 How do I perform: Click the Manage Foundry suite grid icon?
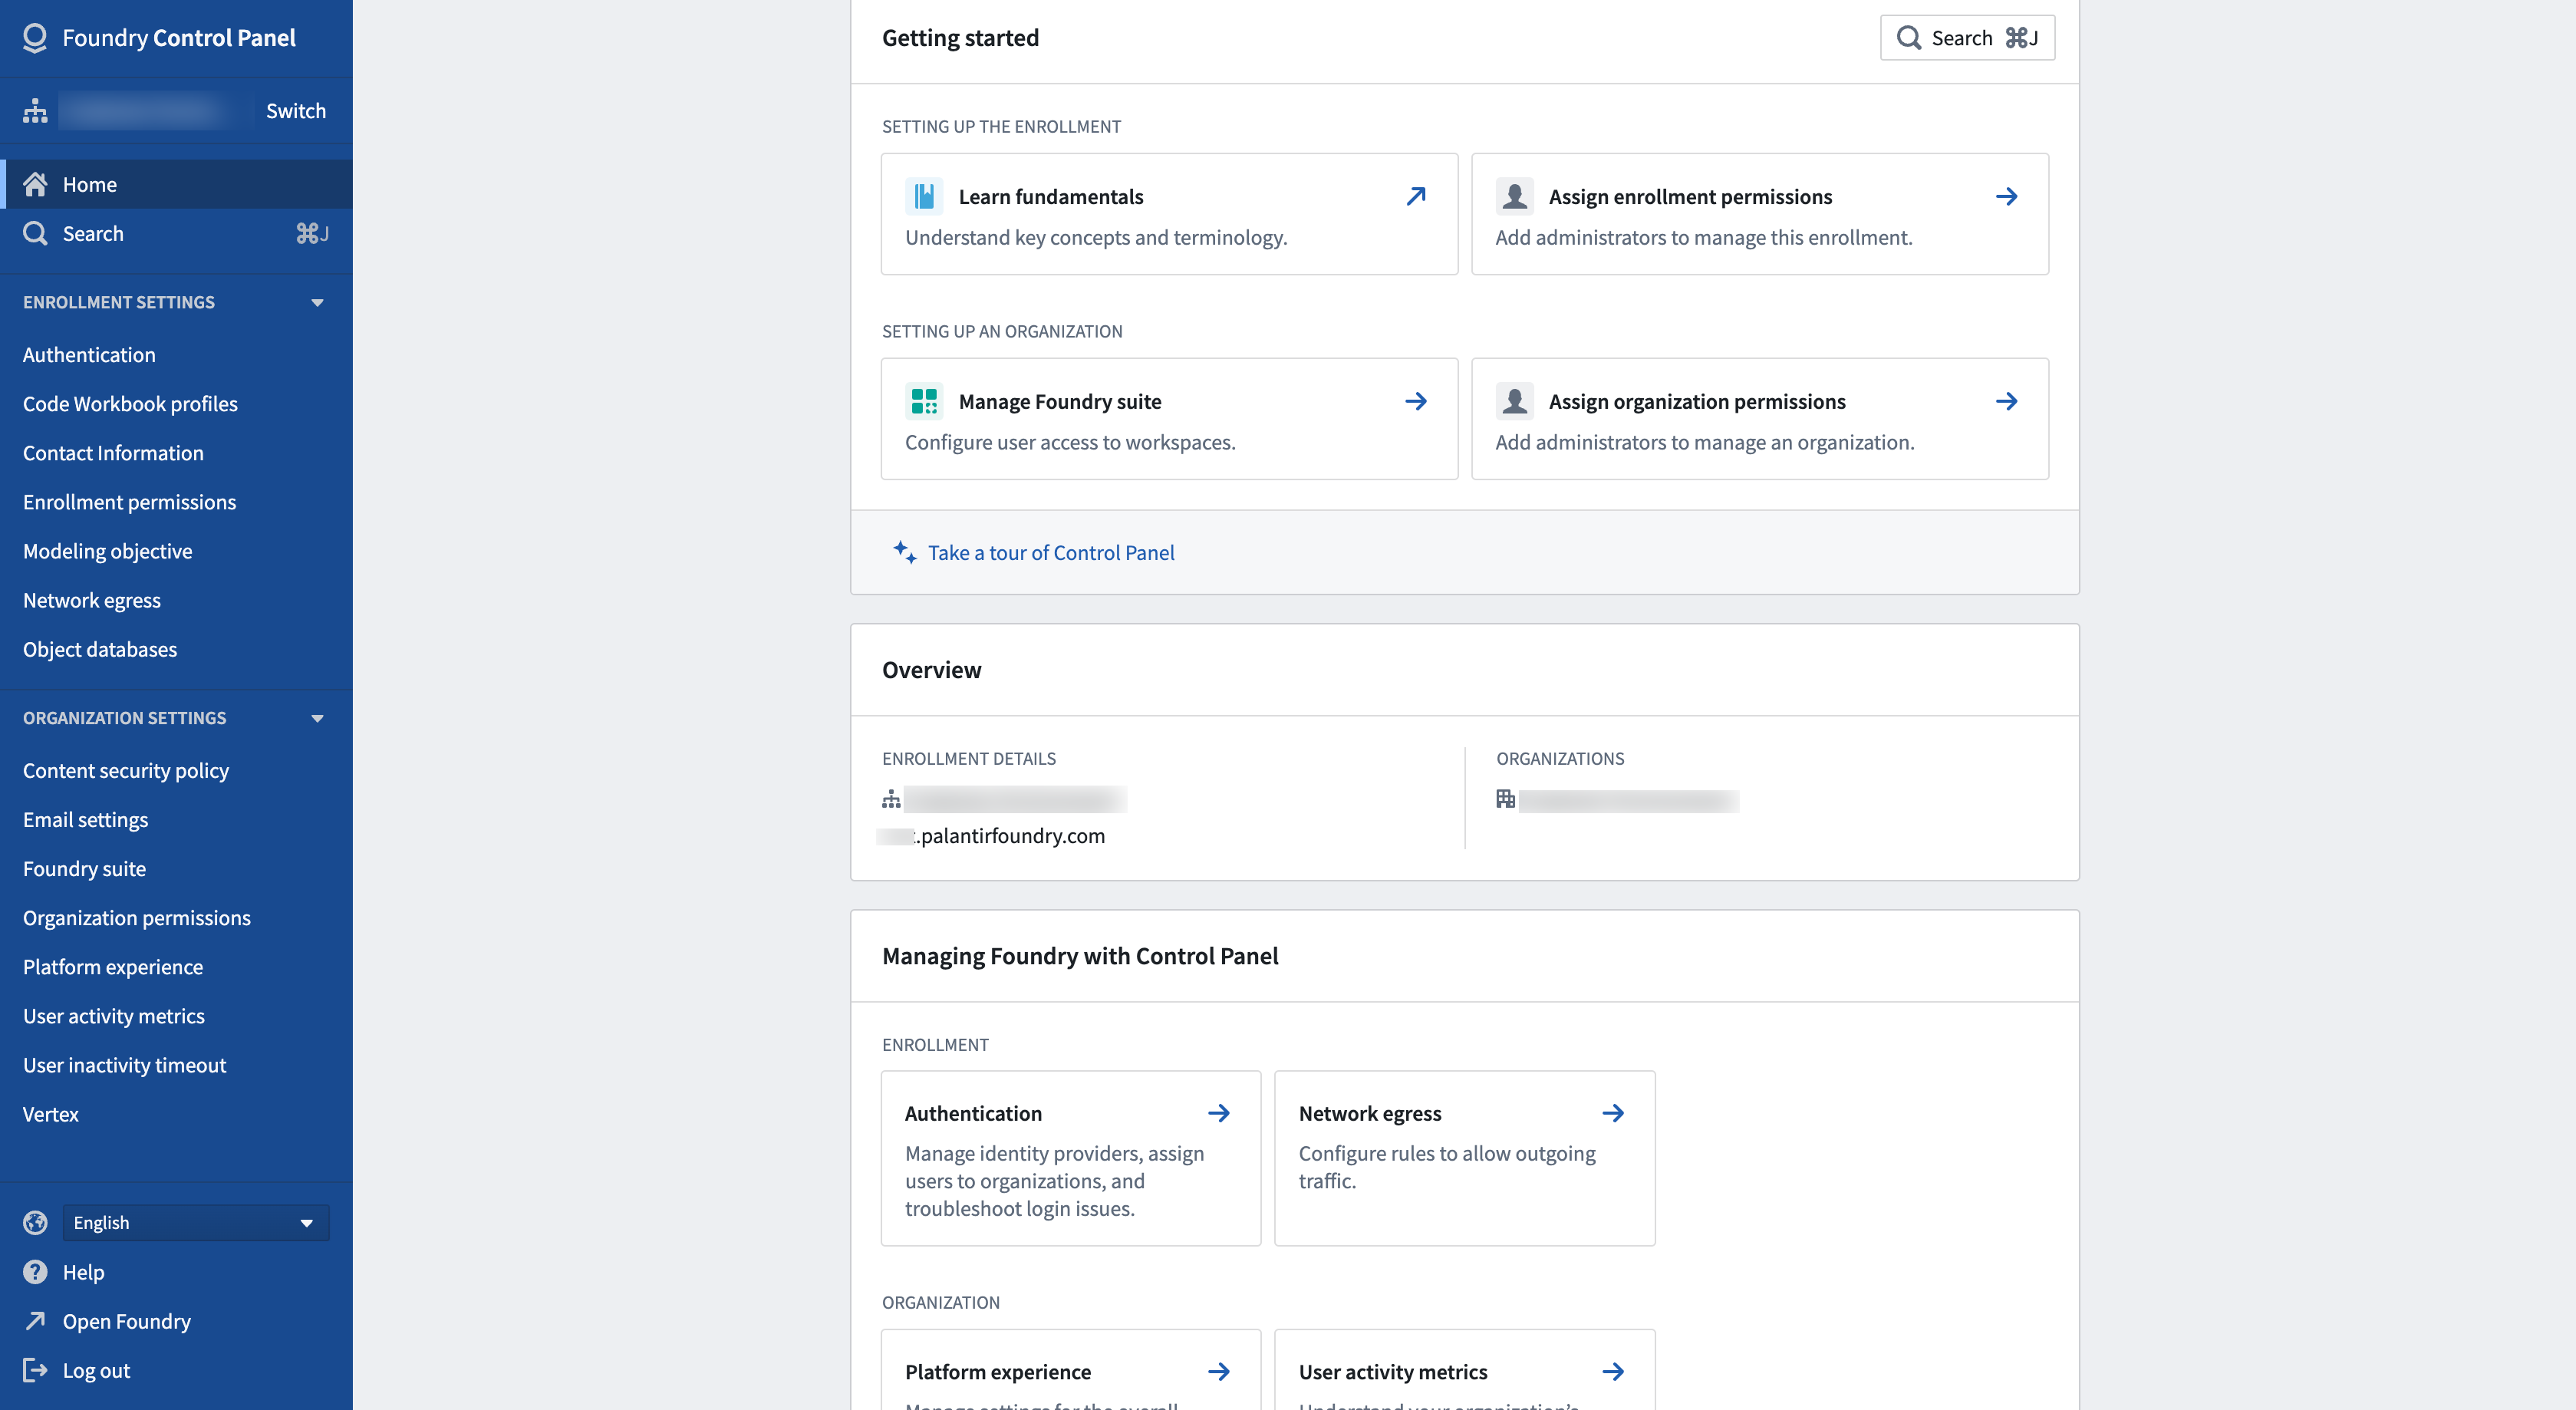(x=924, y=401)
